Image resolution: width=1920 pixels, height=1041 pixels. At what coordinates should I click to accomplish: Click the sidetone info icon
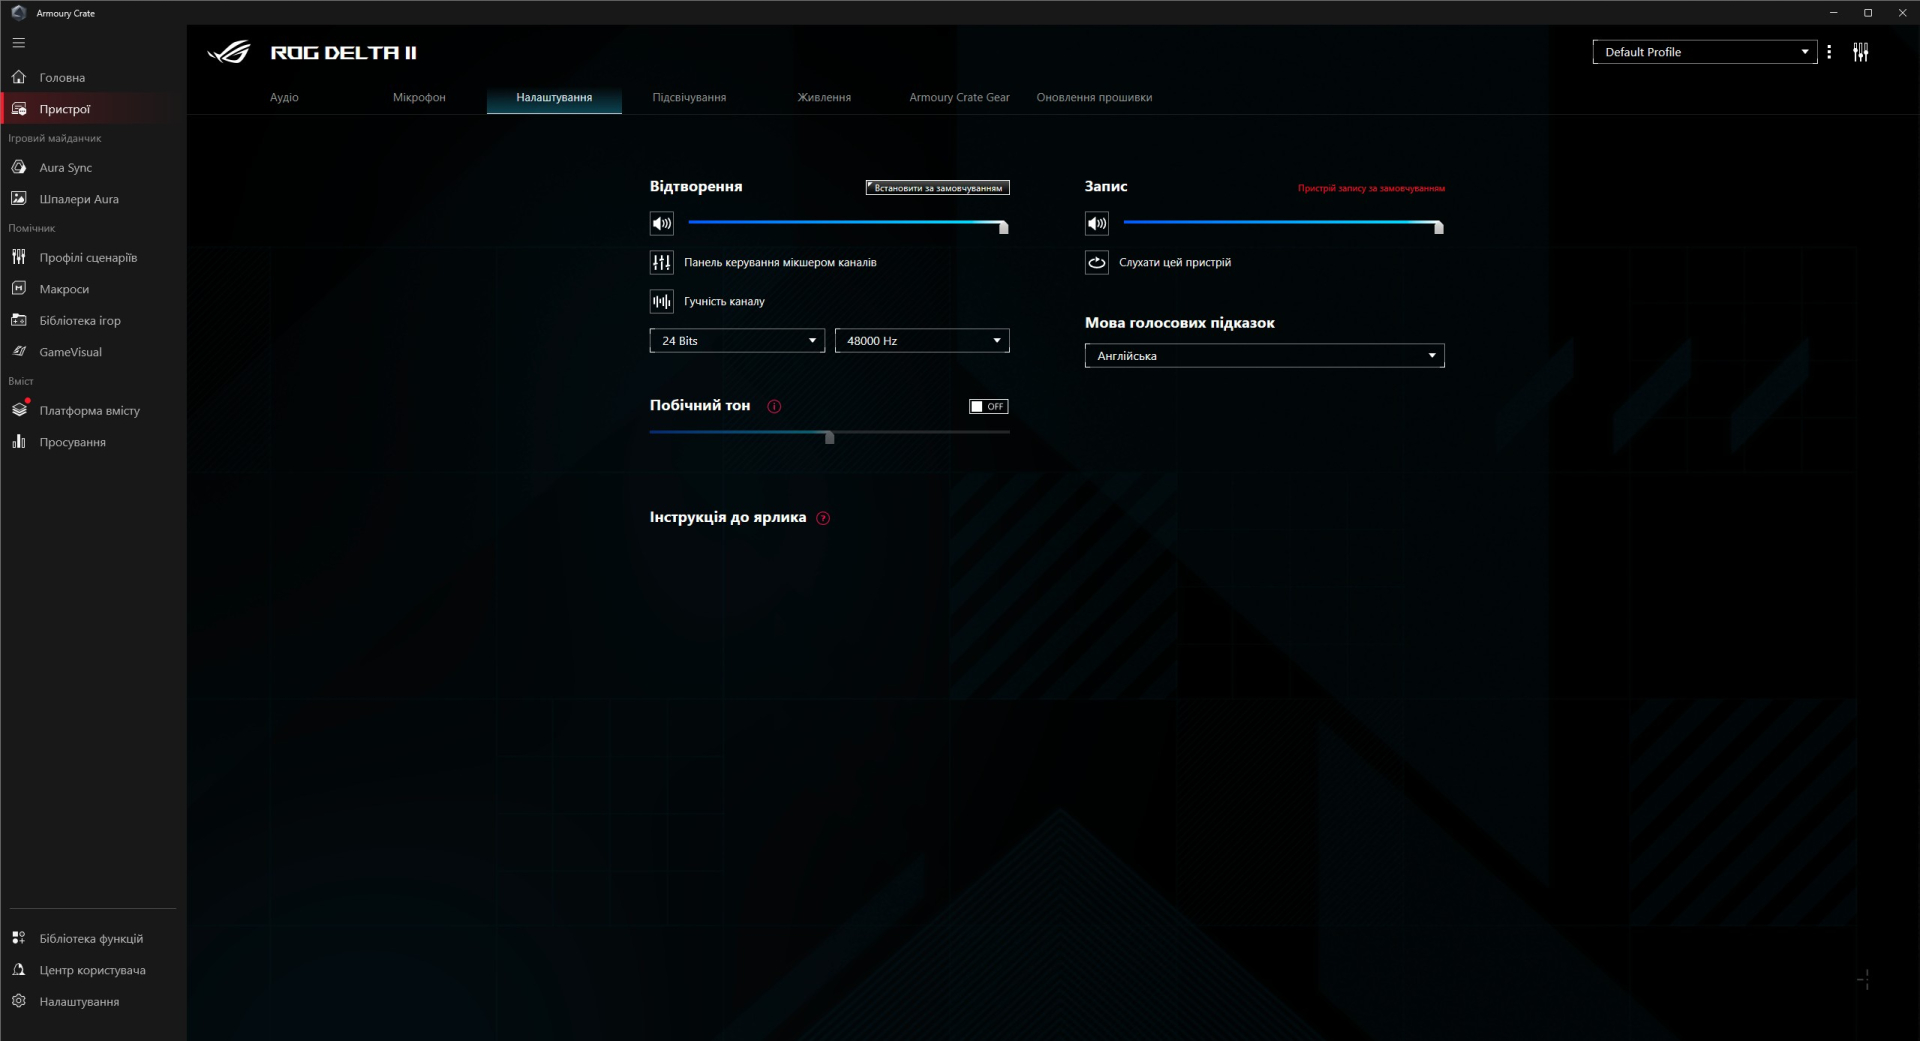click(774, 406)
